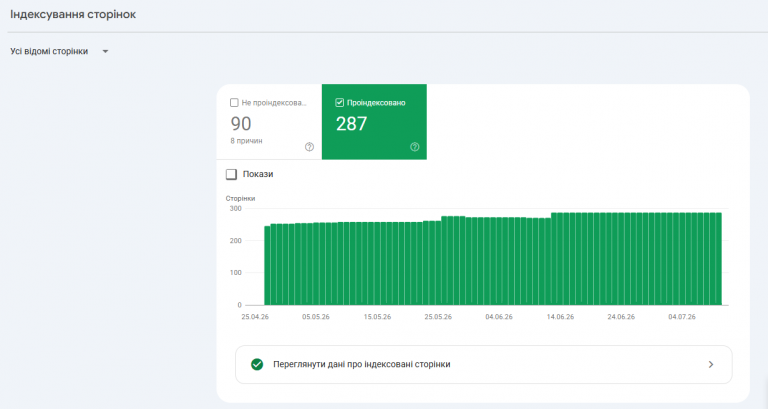768x409 pixels.
Task: Click the Усі відомі сторінки filter label
Action: 49,51
